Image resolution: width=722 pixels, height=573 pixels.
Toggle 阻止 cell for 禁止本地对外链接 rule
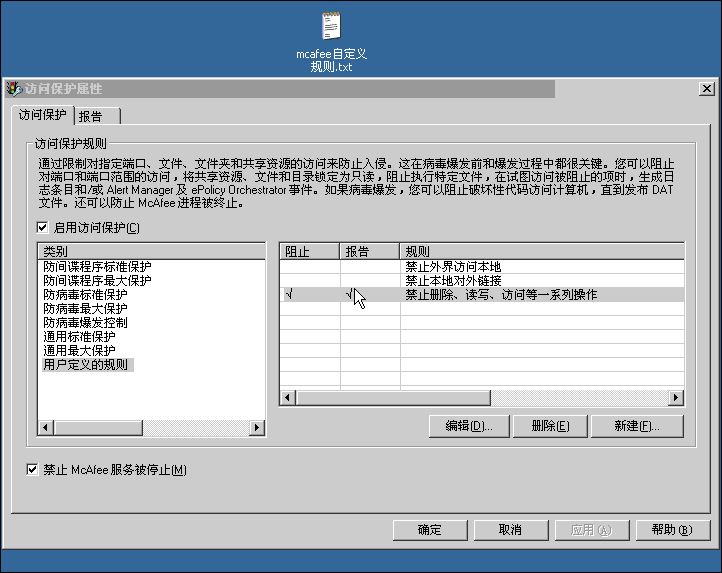[309, 281]
